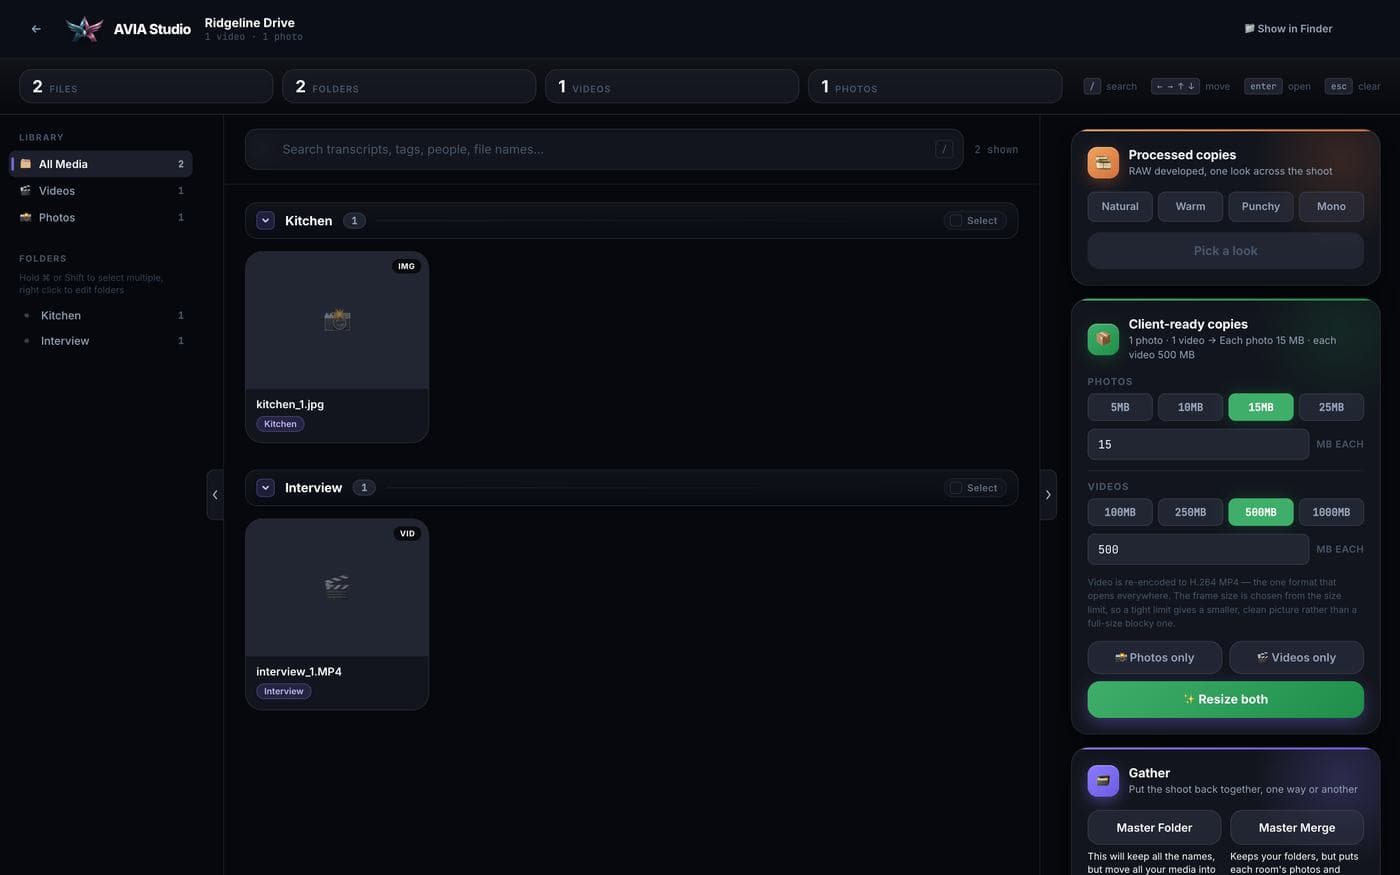The image size is (1400, 875).
Task: Collapse the Interview section chevron
Action: 266,488
